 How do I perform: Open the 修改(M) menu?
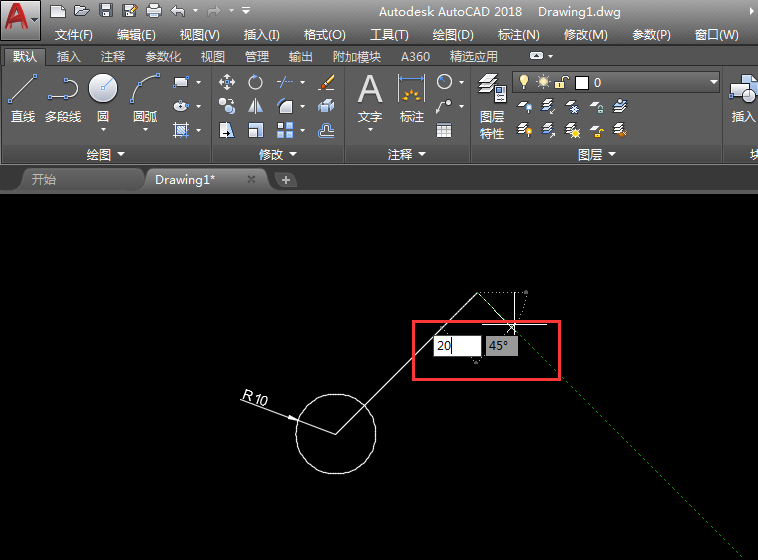click(x=585, y=35)
